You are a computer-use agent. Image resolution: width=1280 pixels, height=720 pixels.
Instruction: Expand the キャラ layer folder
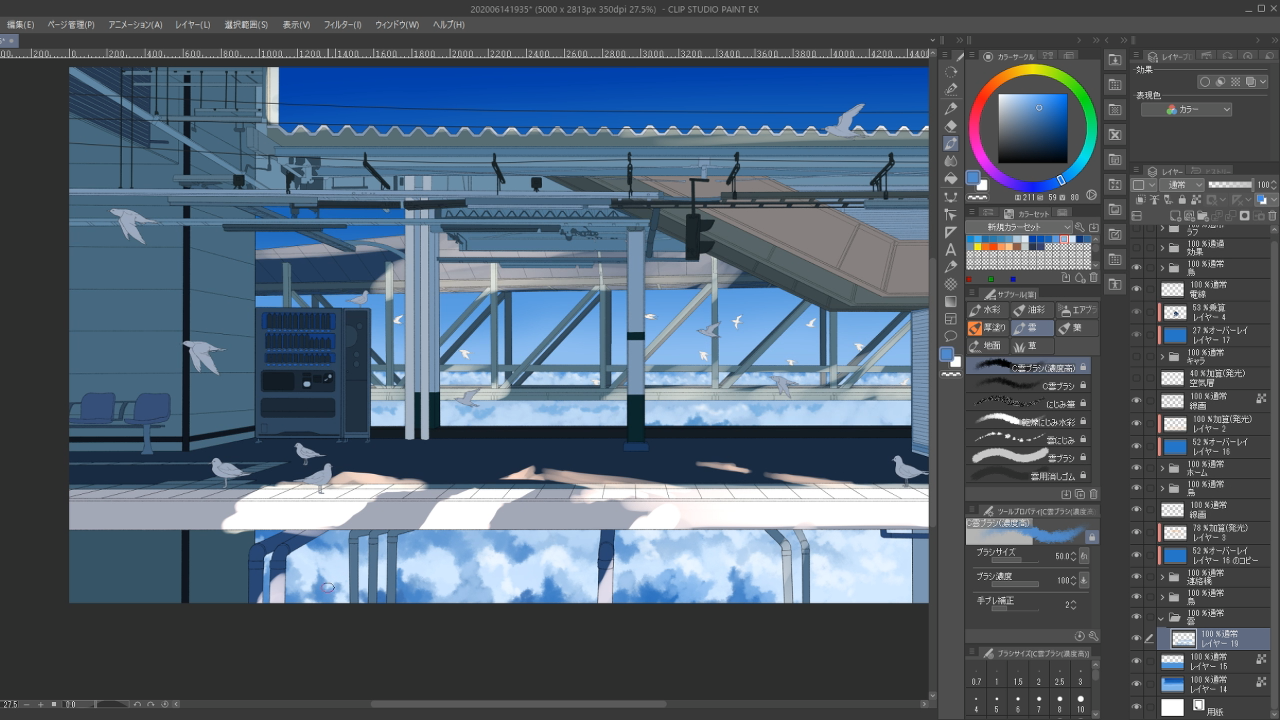(x=1162, y=357)
